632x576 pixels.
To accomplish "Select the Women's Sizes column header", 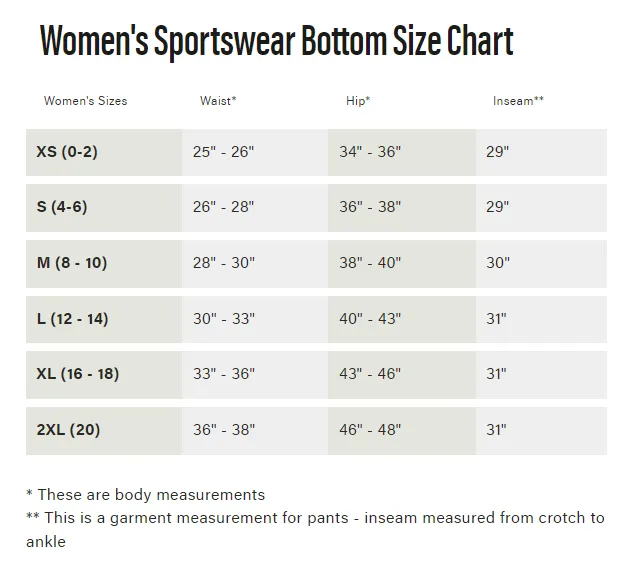I will point(85,101).
